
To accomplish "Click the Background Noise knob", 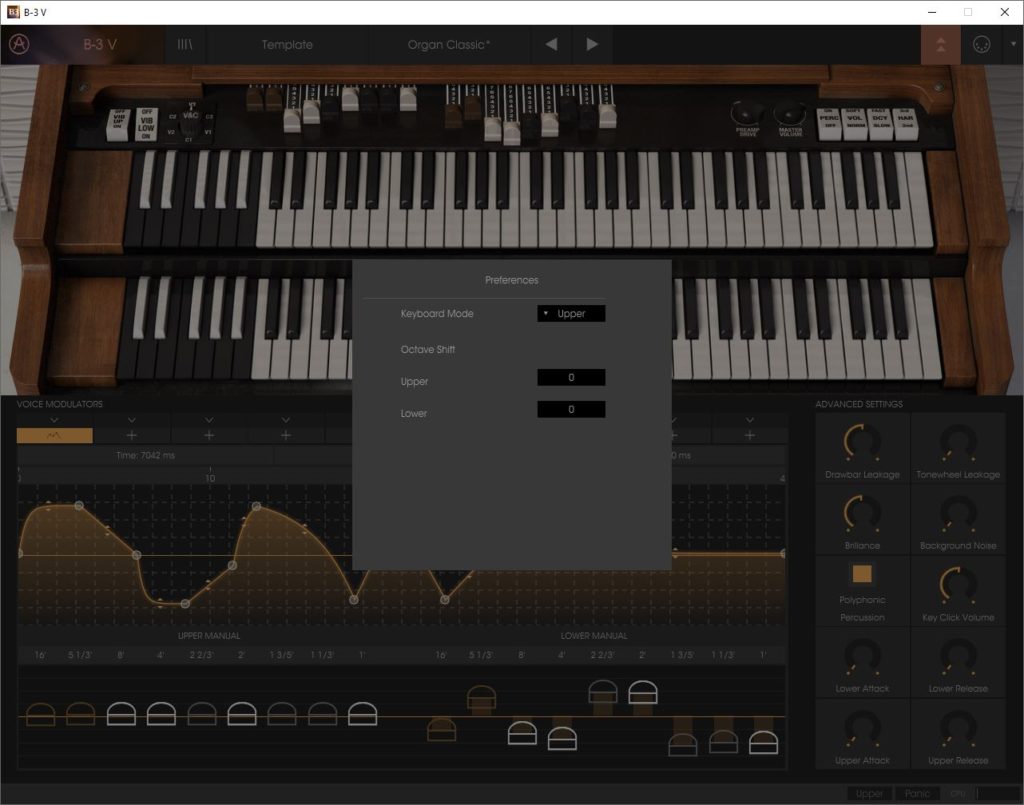I will coord(958,513).
